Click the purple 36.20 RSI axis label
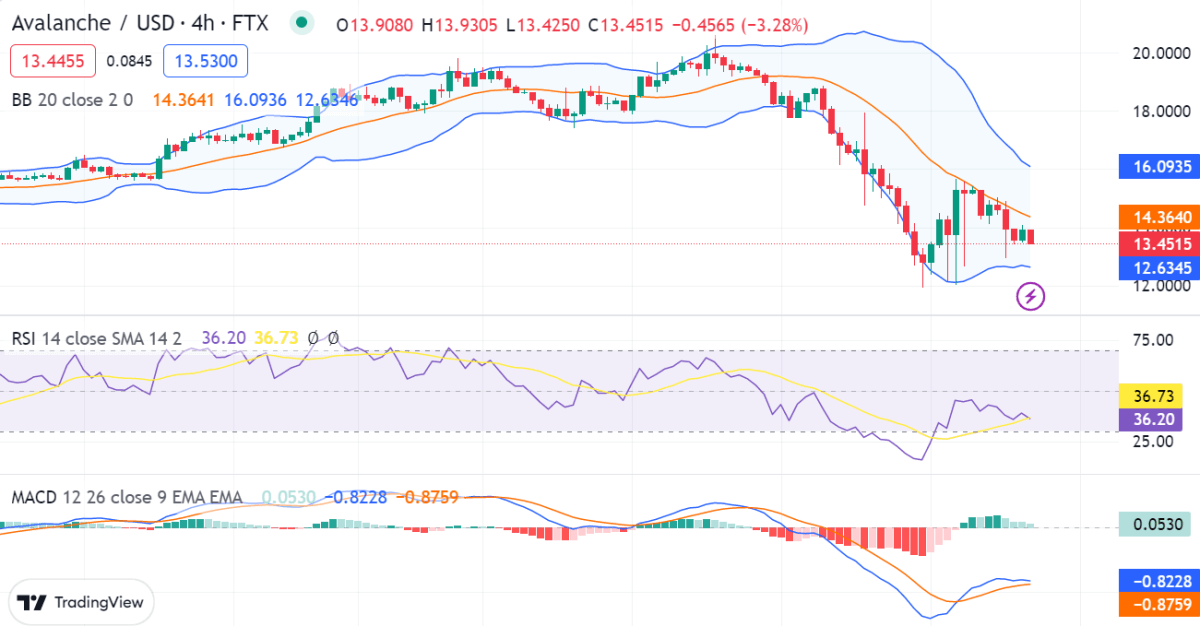The width and height of the screenshot is (1200, 626). (1152, 420)
